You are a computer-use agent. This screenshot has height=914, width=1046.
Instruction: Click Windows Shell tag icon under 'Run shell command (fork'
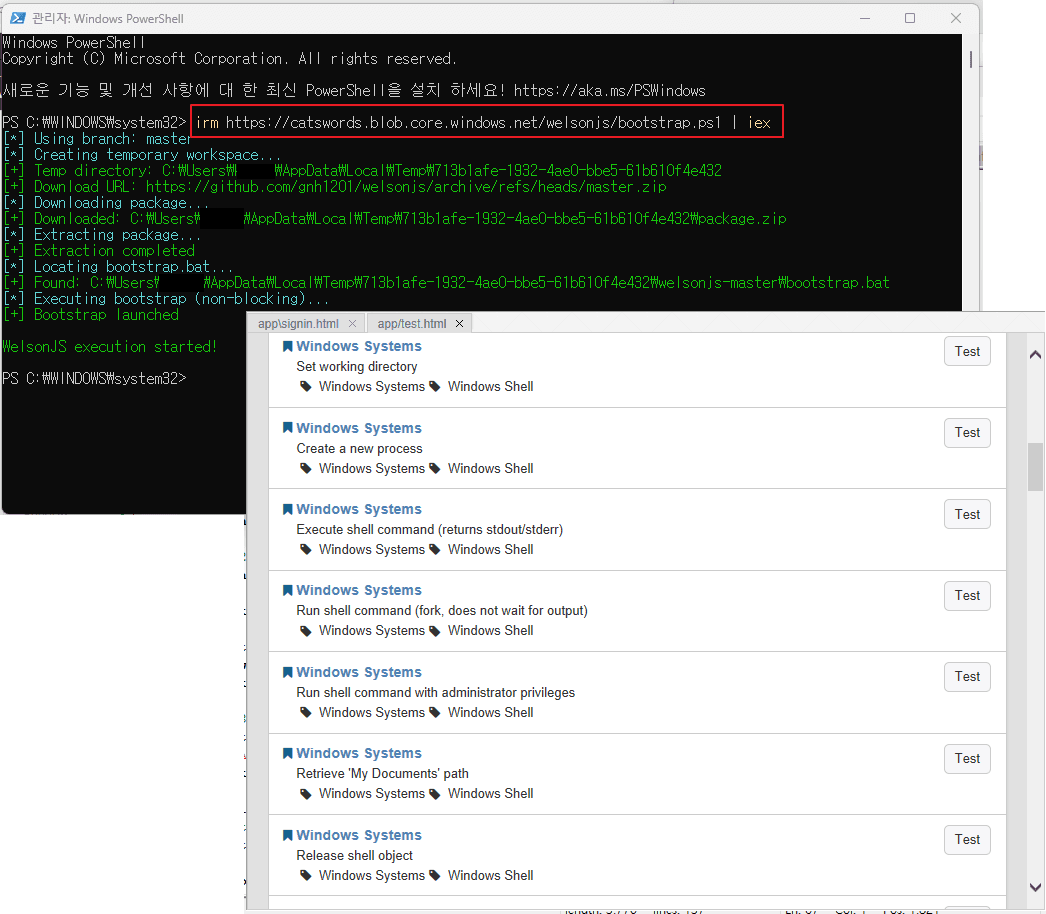coord(435,631)
